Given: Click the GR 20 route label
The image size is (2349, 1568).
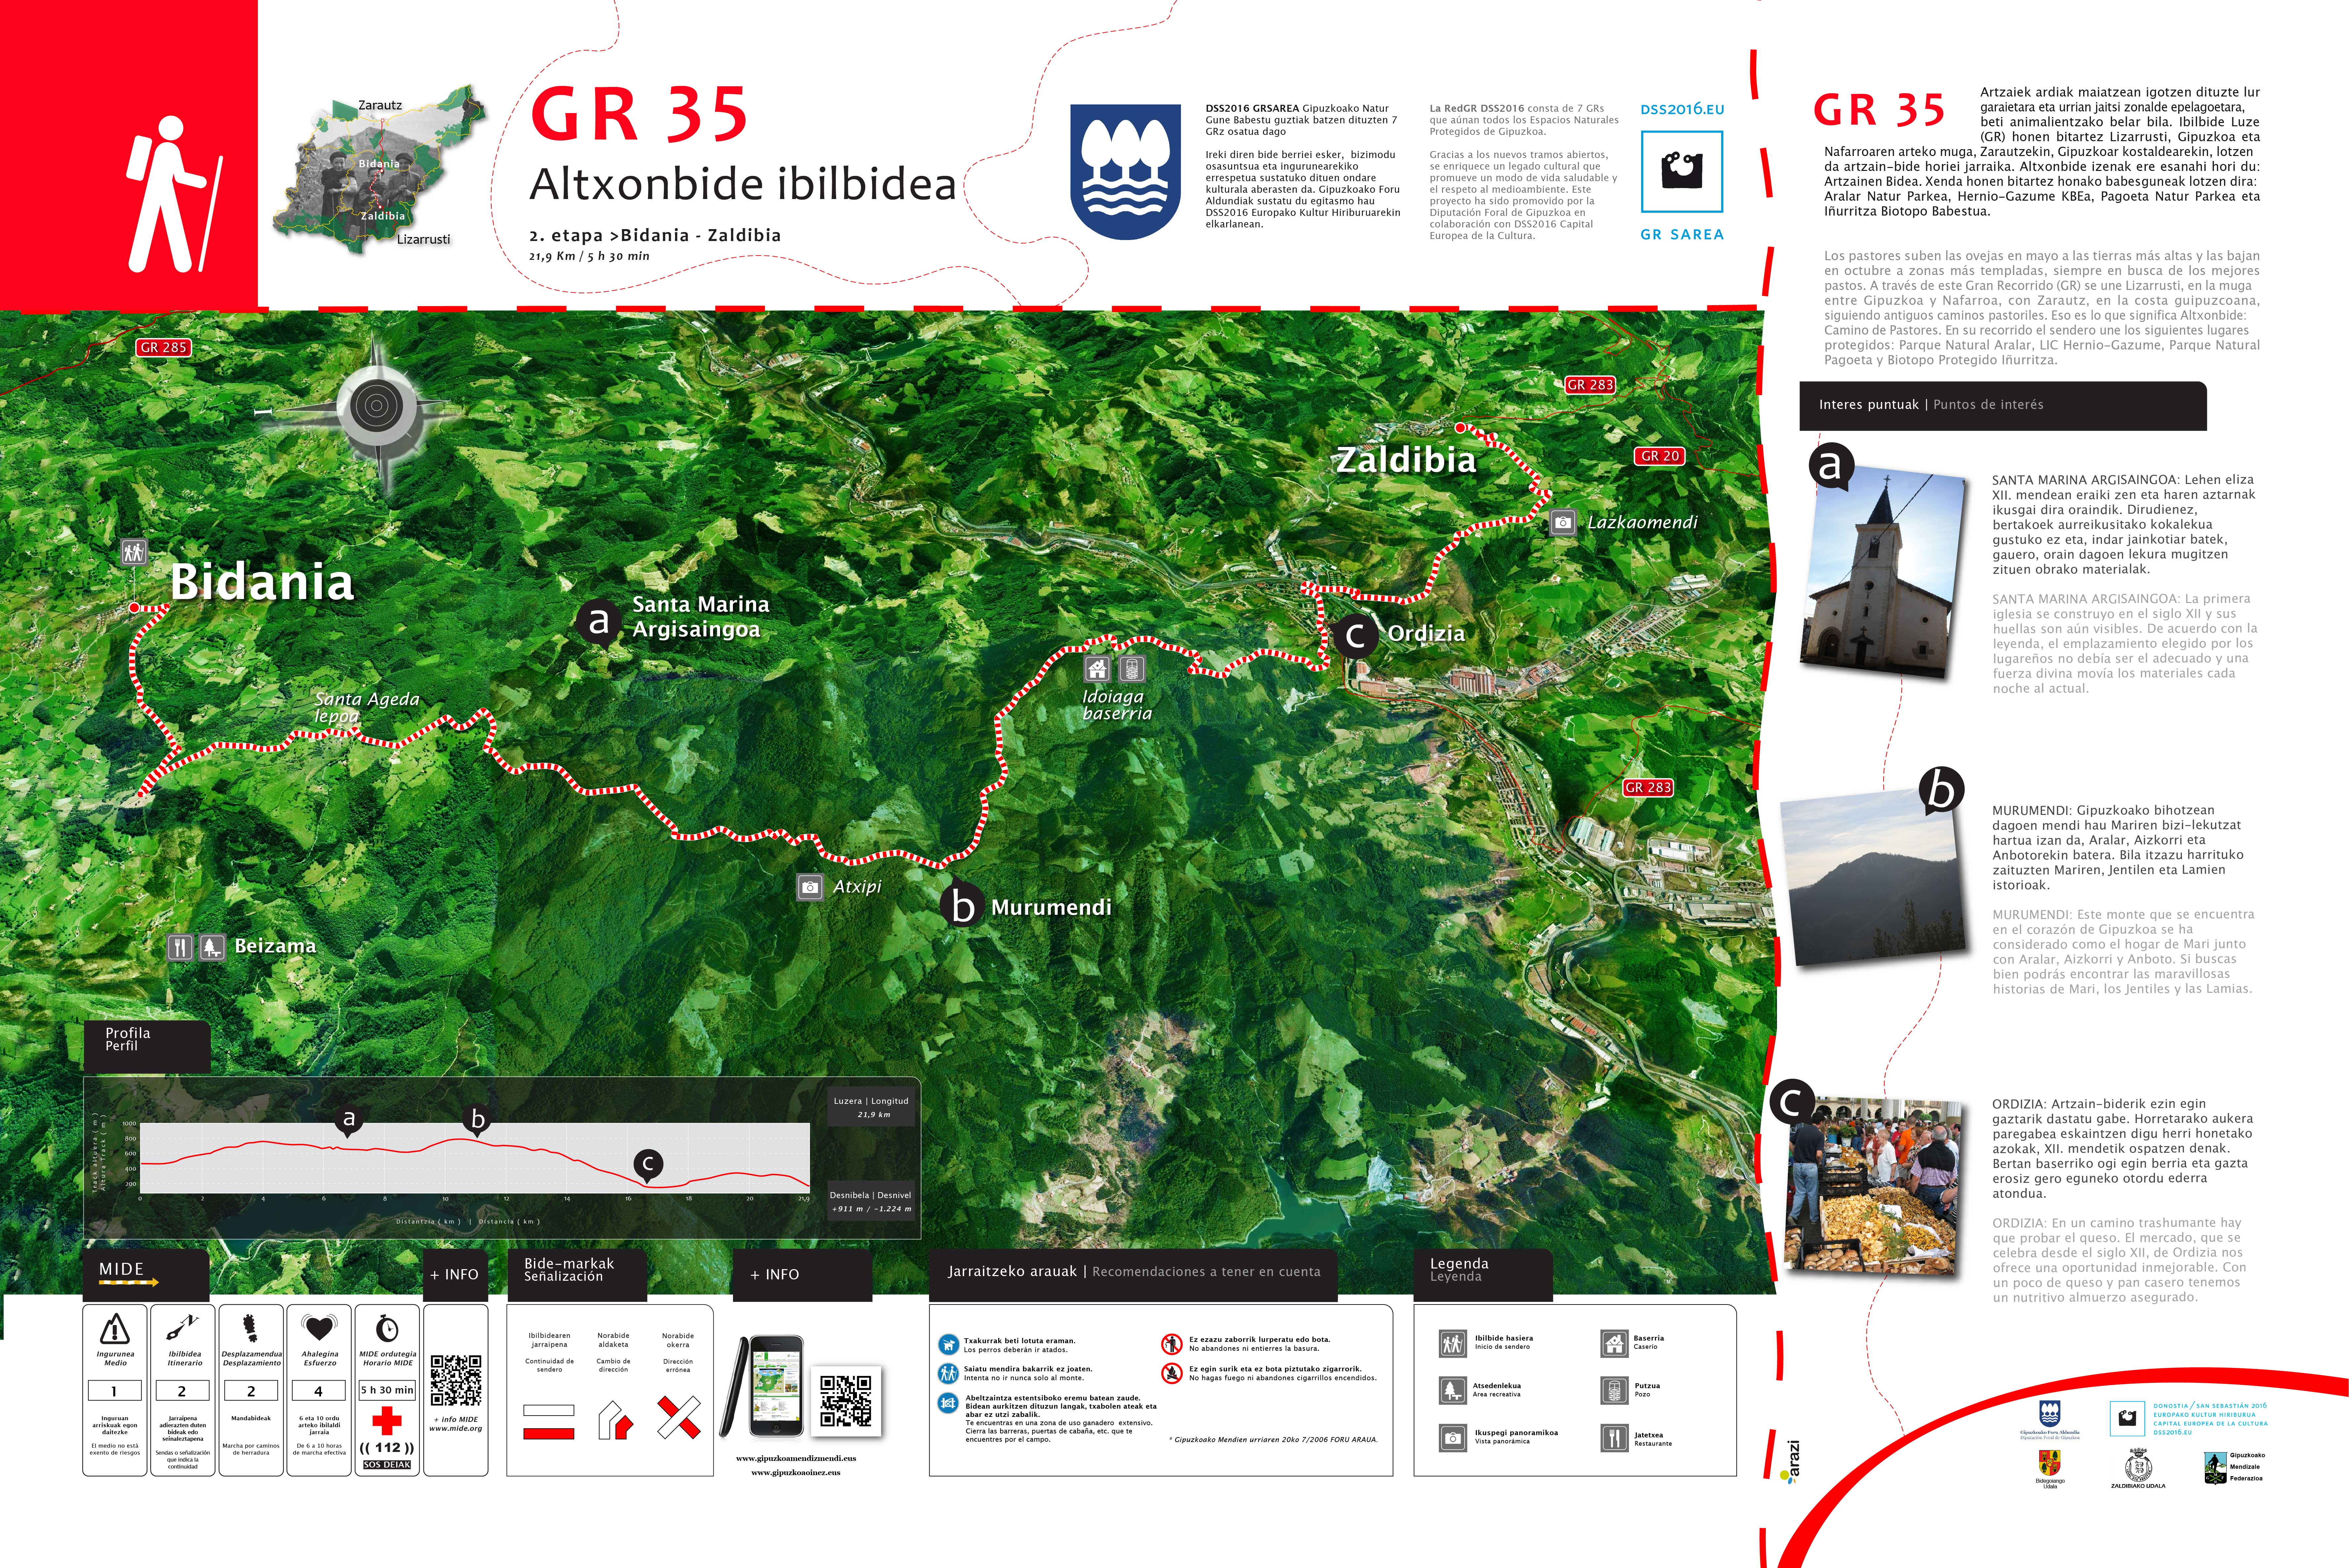Looking at the screenshot, I should pos(1660,456).
